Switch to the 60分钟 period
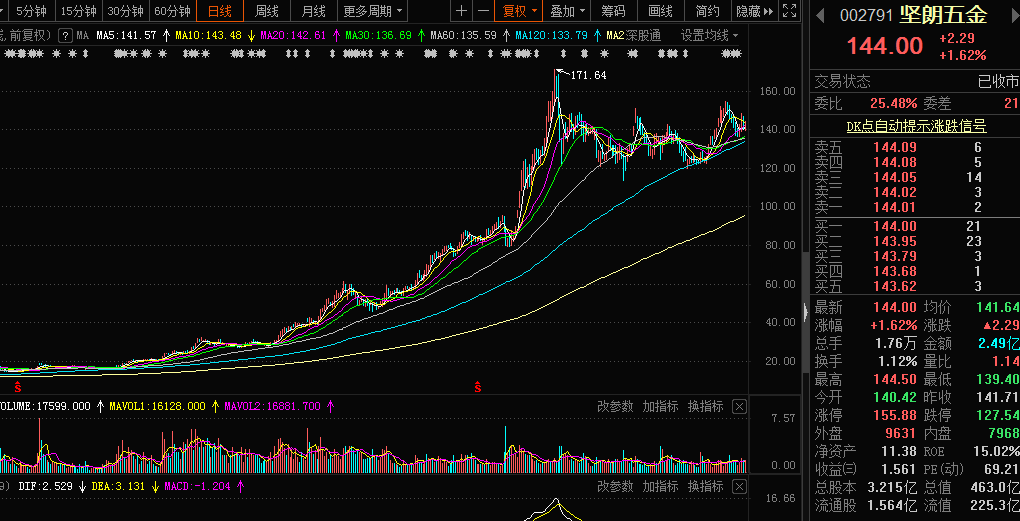Screen dimensions: 1020x521 coord(172,11)
